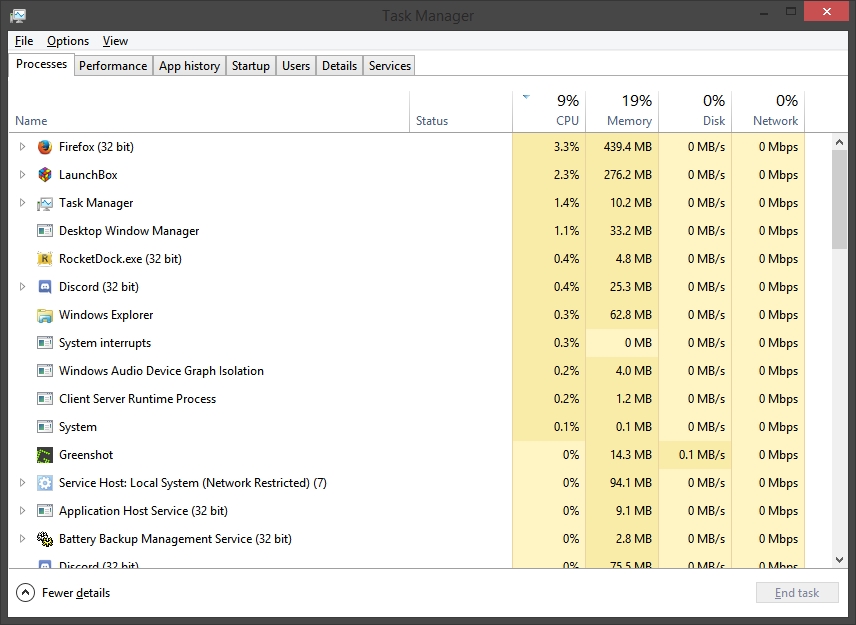Select the Firefox (32 bit) row name
The height and width of the screenshot is (625, 856).
[x=96, y=147]
